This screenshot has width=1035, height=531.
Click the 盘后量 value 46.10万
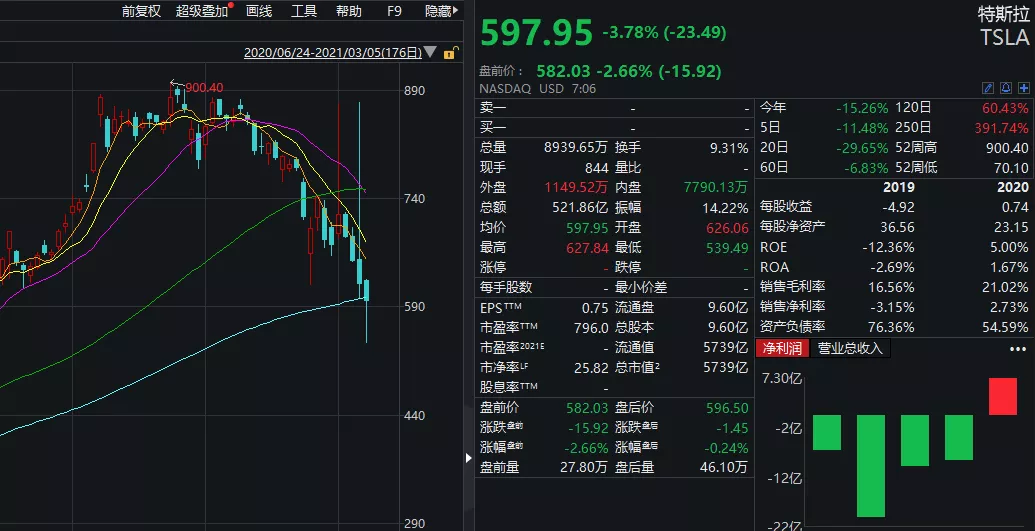(x=723, y=468)
